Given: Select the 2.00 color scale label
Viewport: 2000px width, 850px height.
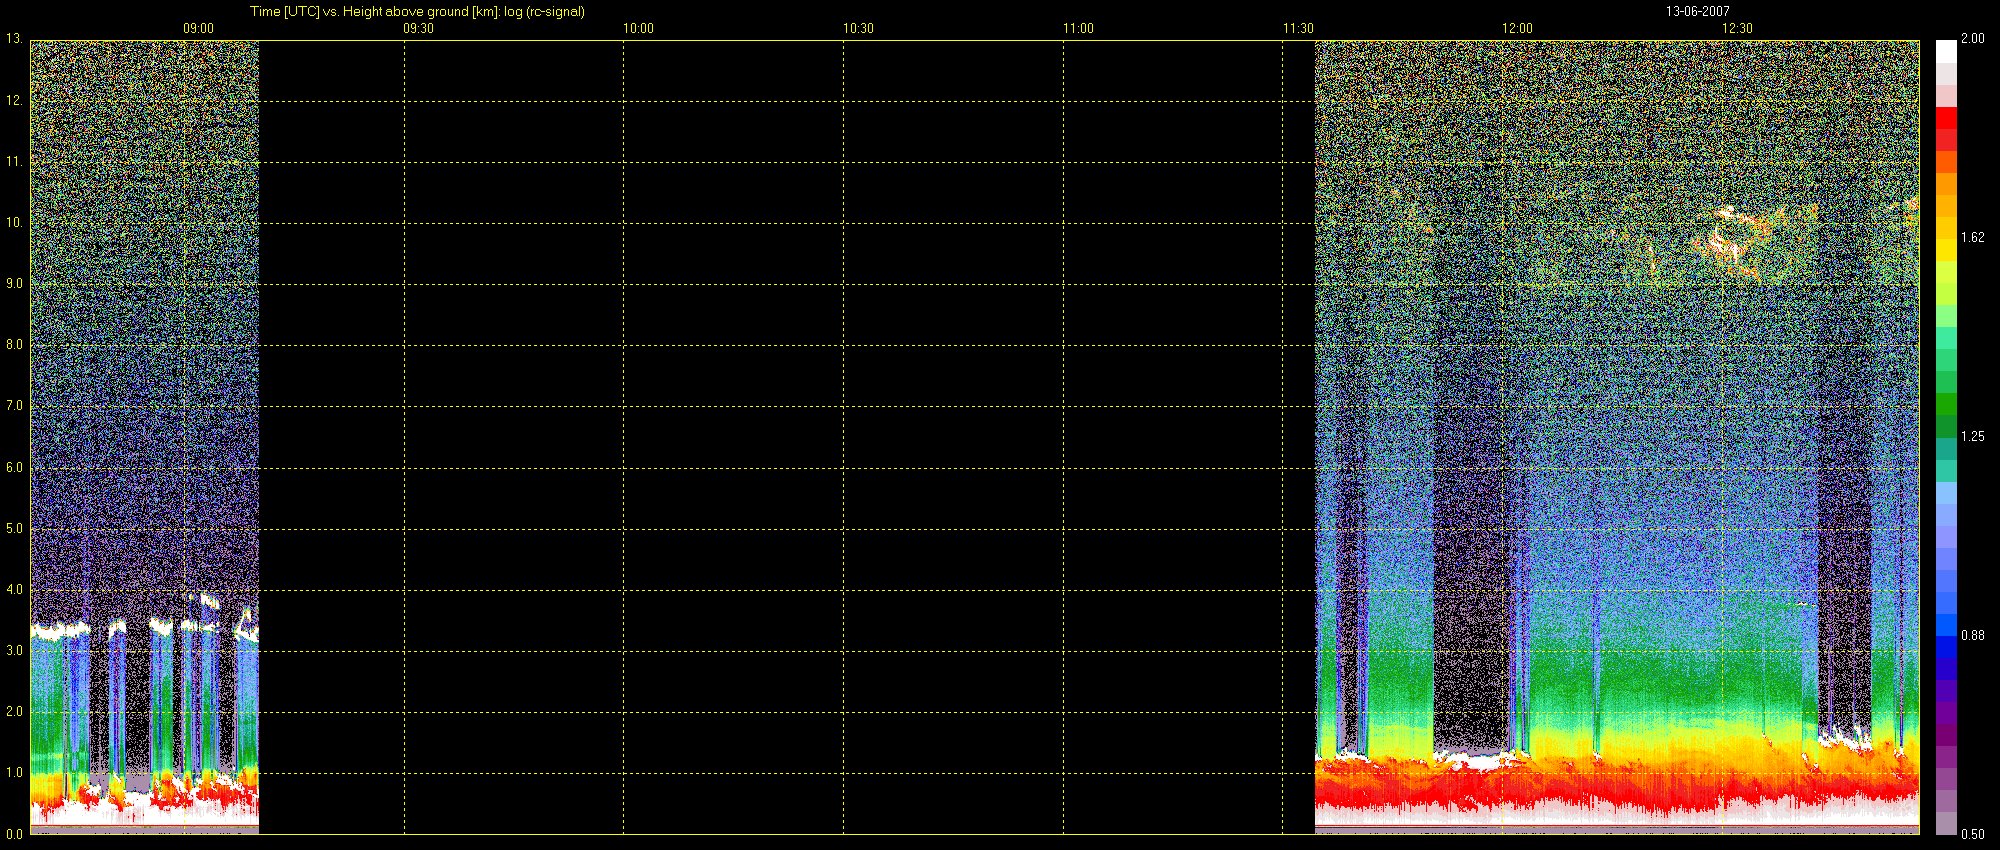Looking at the screenshot, I should [x=1972, y=38].
